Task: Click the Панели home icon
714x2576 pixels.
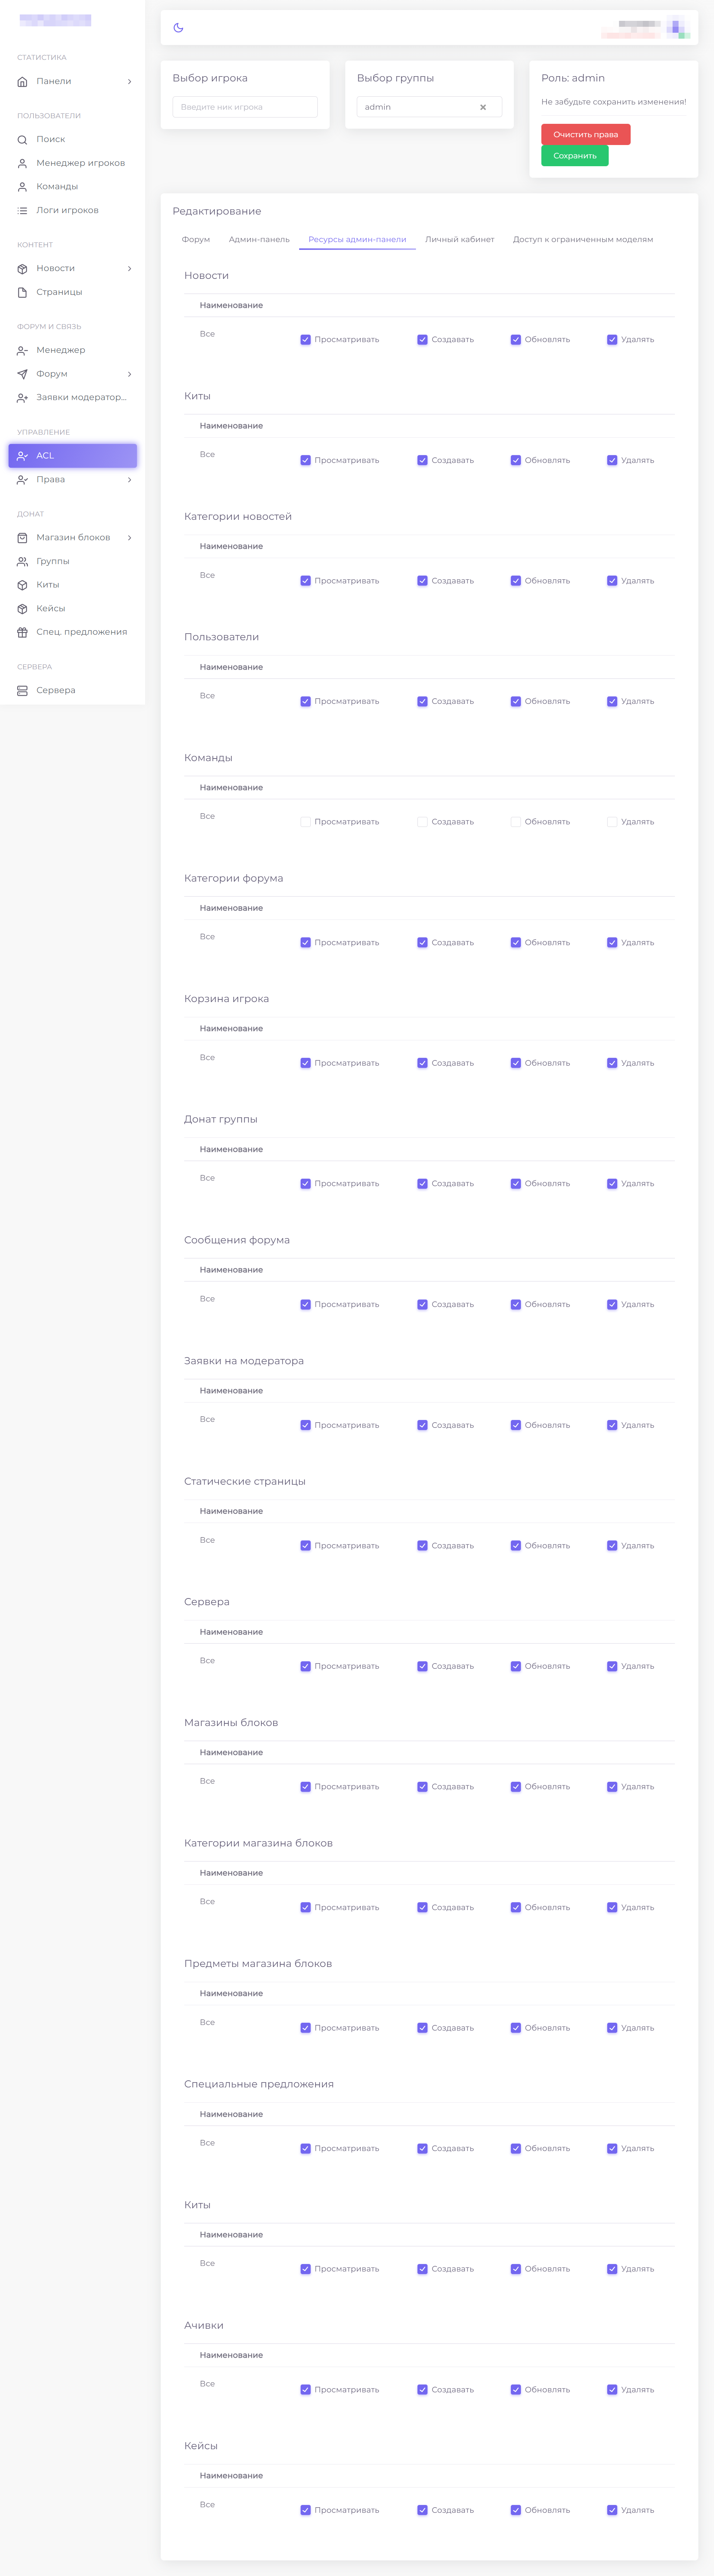Action: point(22,82)
